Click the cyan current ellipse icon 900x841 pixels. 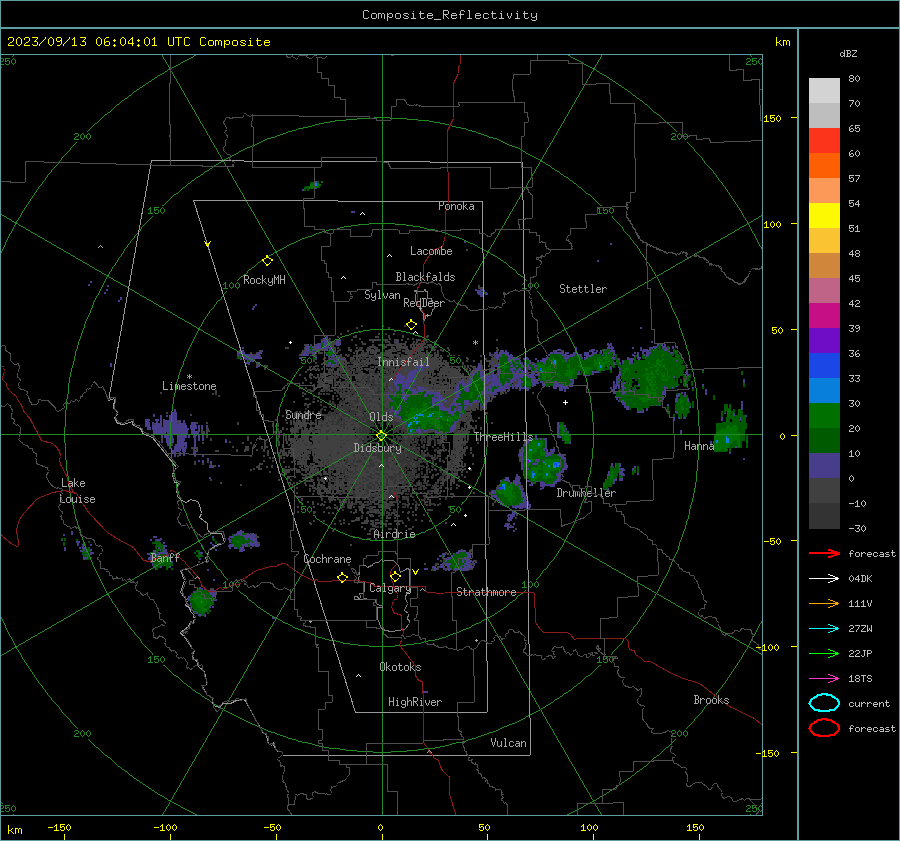[x=824, y=703]
